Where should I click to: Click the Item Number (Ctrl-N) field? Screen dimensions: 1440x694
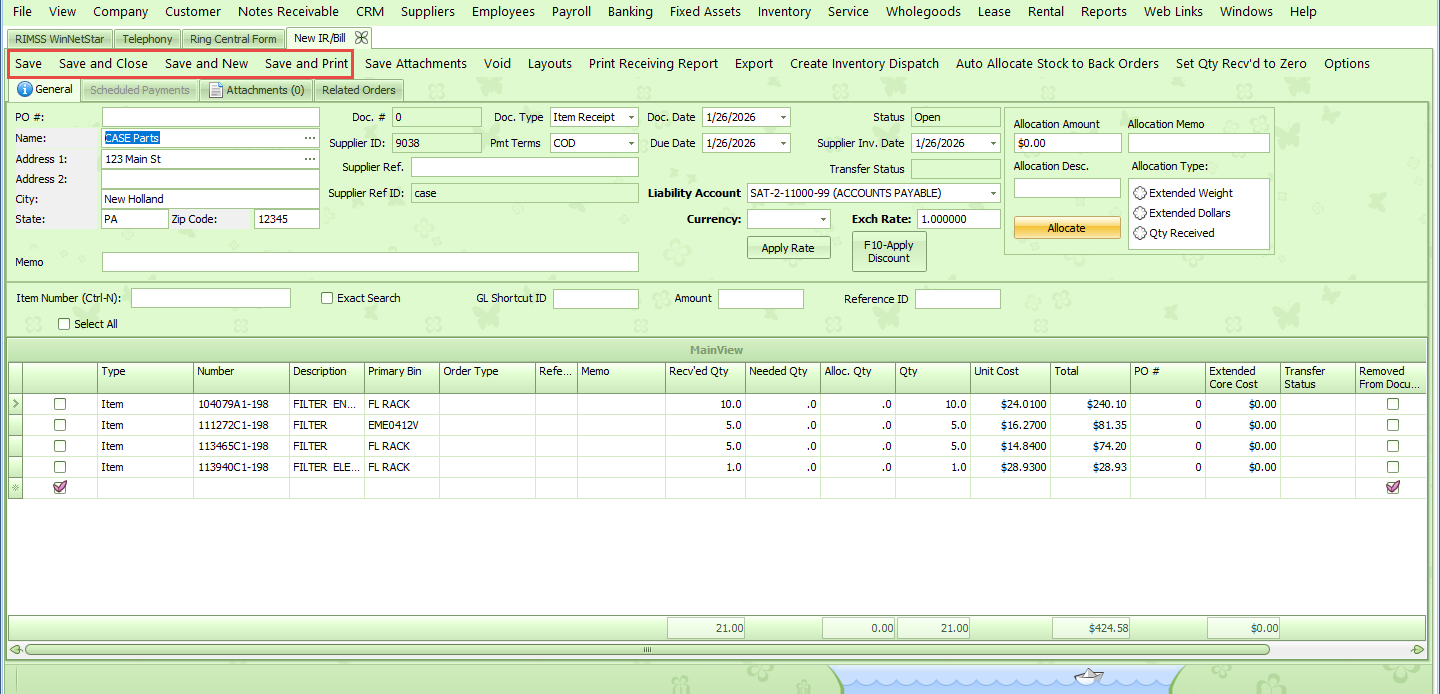click(210, 298)
